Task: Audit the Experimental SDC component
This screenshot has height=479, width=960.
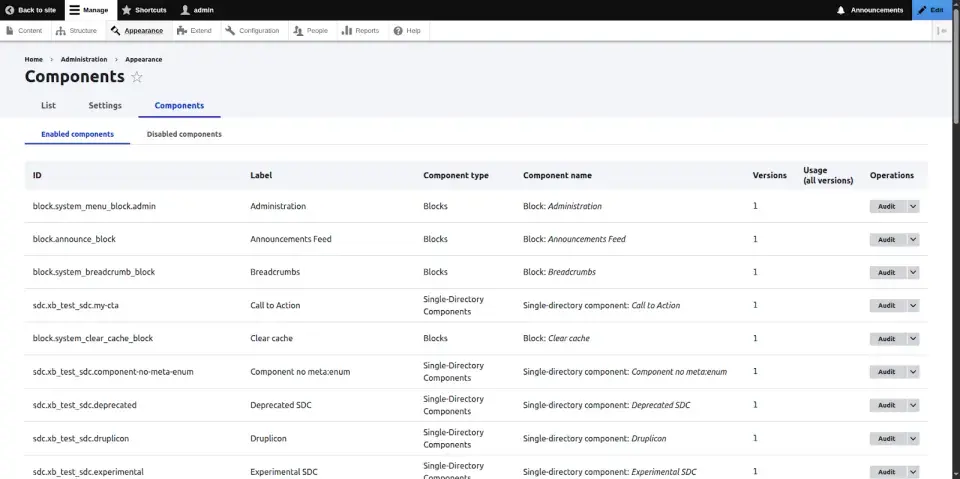Action: (887, 472)
